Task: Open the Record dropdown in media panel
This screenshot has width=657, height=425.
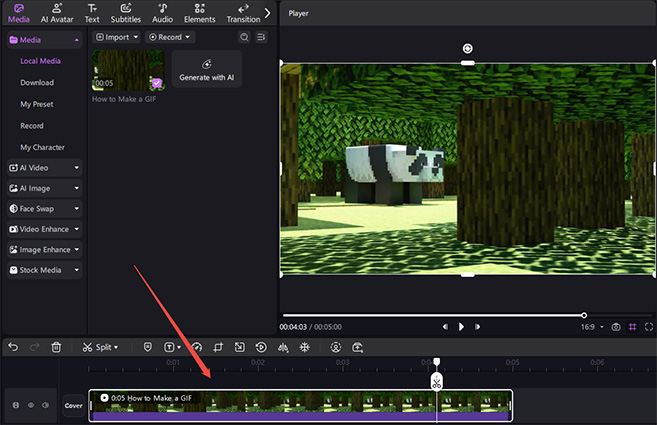Action: (170, 37)
